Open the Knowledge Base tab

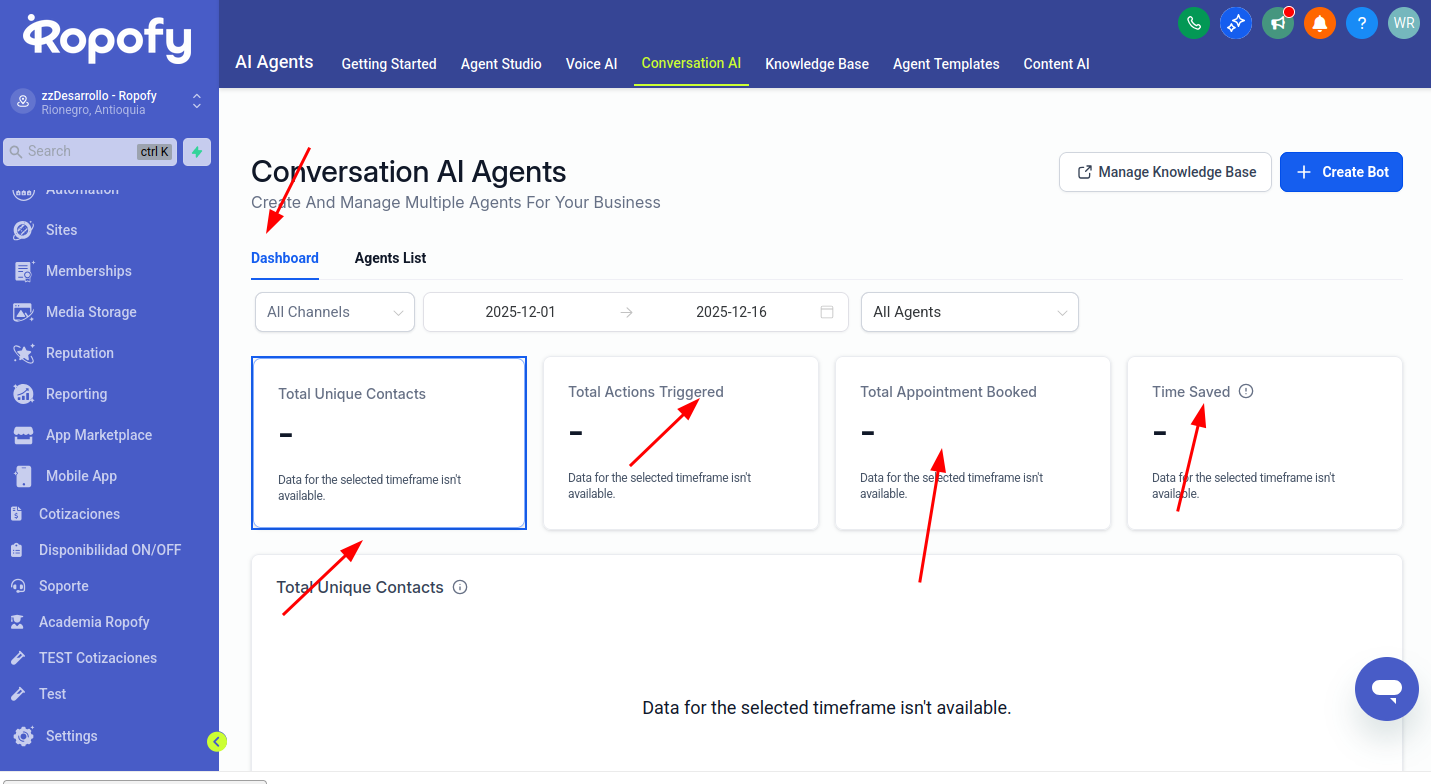coord(816,64)
